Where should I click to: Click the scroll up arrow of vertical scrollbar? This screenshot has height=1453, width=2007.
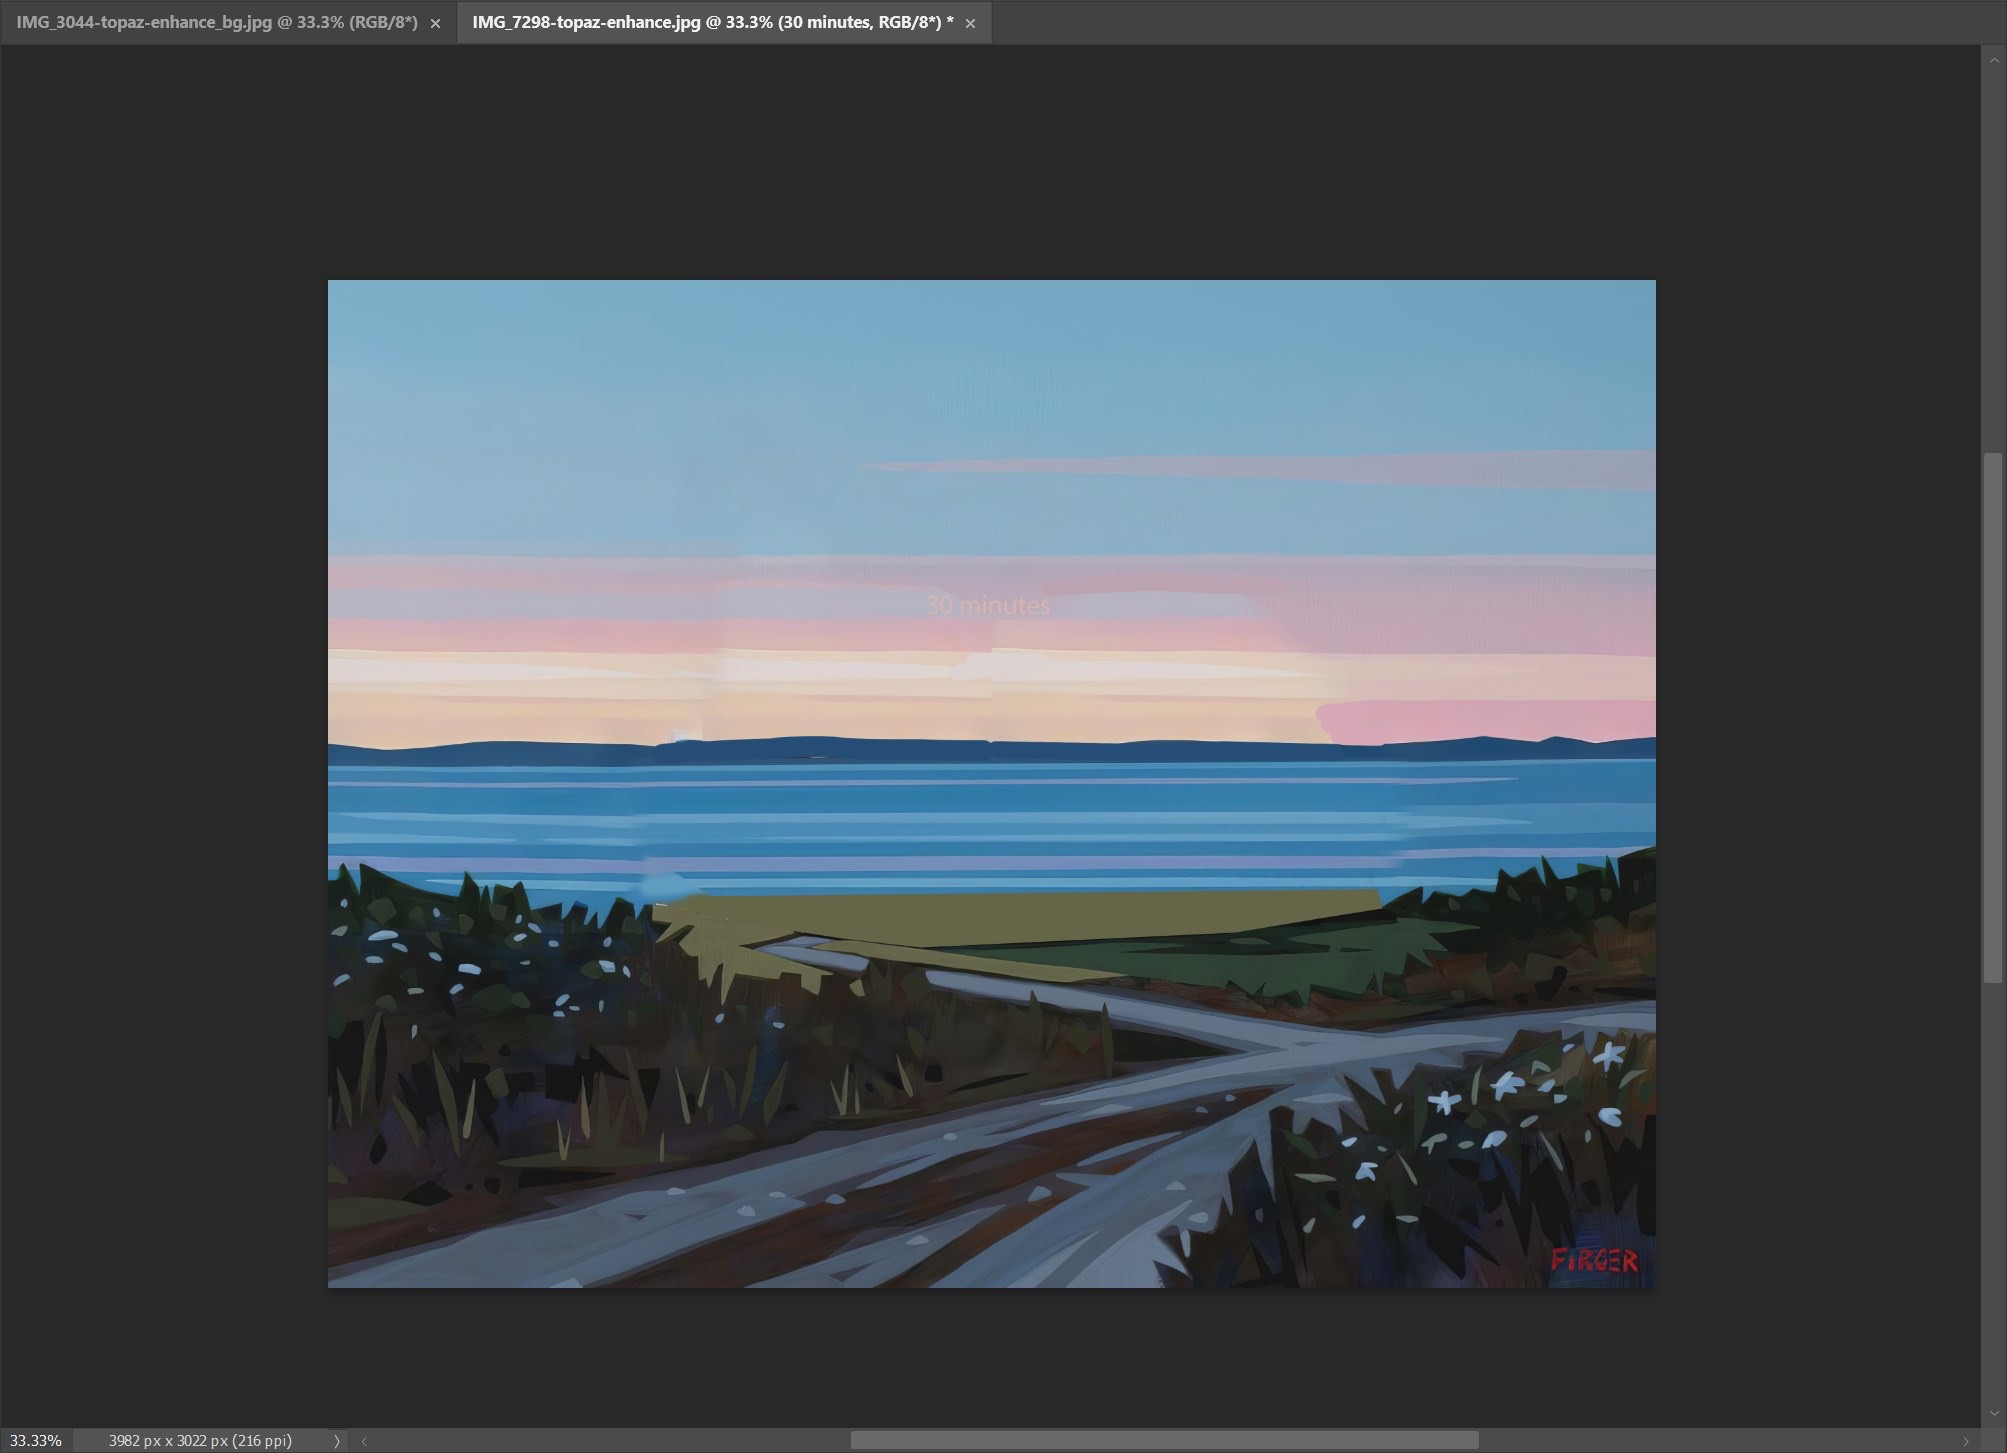tap(1992, 61)
